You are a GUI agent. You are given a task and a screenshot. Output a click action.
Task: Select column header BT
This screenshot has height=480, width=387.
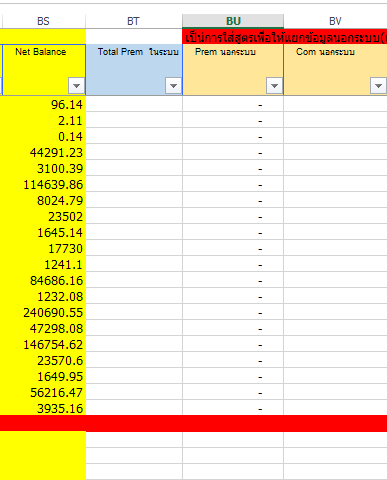(x=134, y=21)
